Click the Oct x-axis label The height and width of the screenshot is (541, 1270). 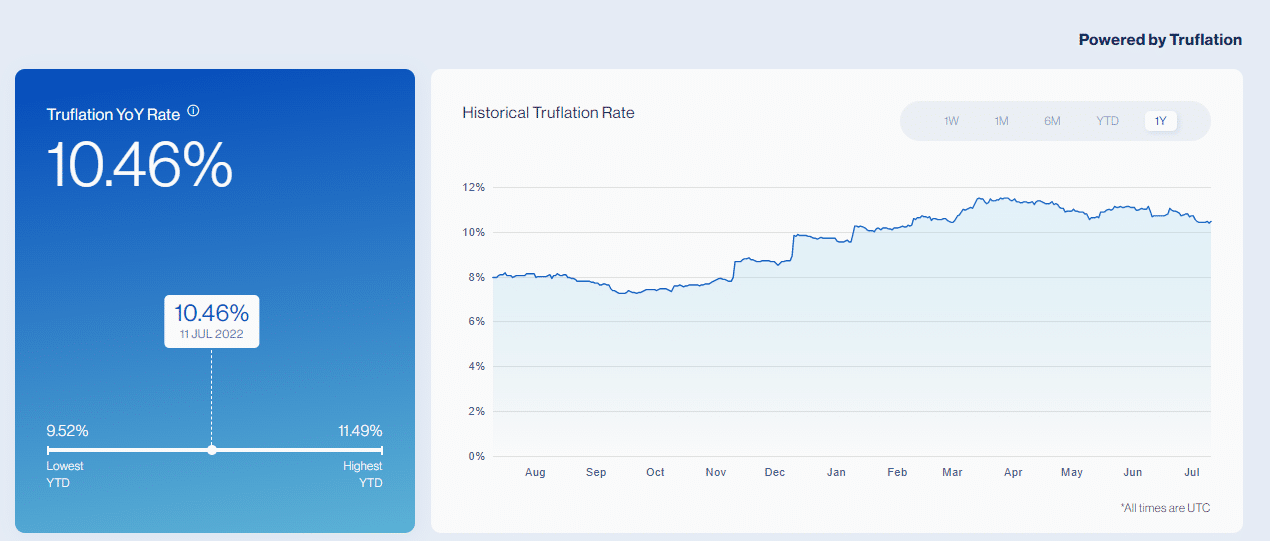pyautogui.click(x=655, y=472)
